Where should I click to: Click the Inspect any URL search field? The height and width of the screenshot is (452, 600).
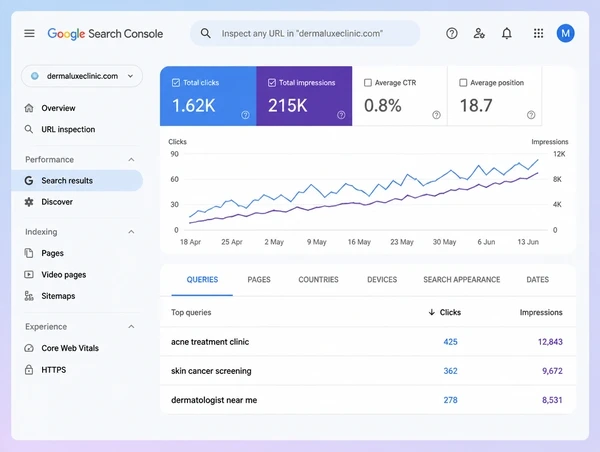tap(305, 33)
